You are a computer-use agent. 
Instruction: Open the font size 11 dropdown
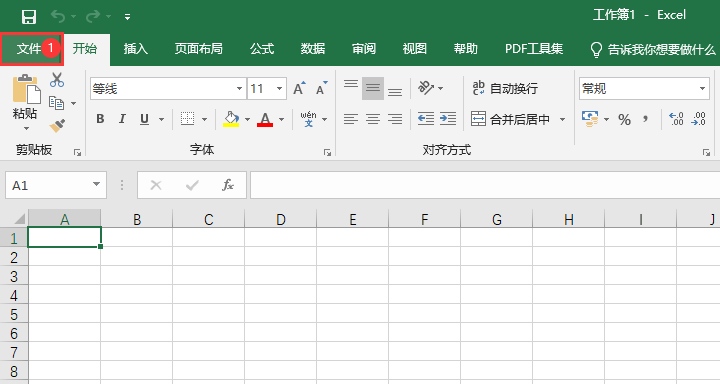tap(279, 88)
